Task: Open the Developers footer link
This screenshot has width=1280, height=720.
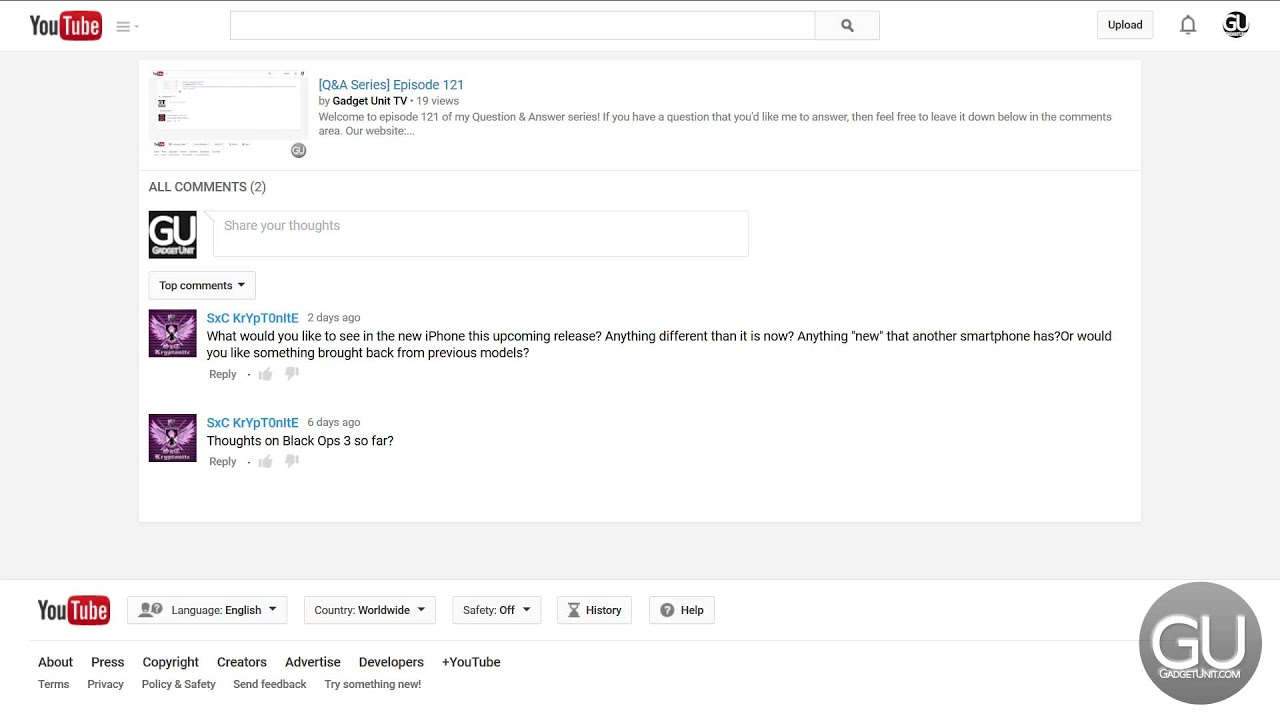Action: click(391, 662)
